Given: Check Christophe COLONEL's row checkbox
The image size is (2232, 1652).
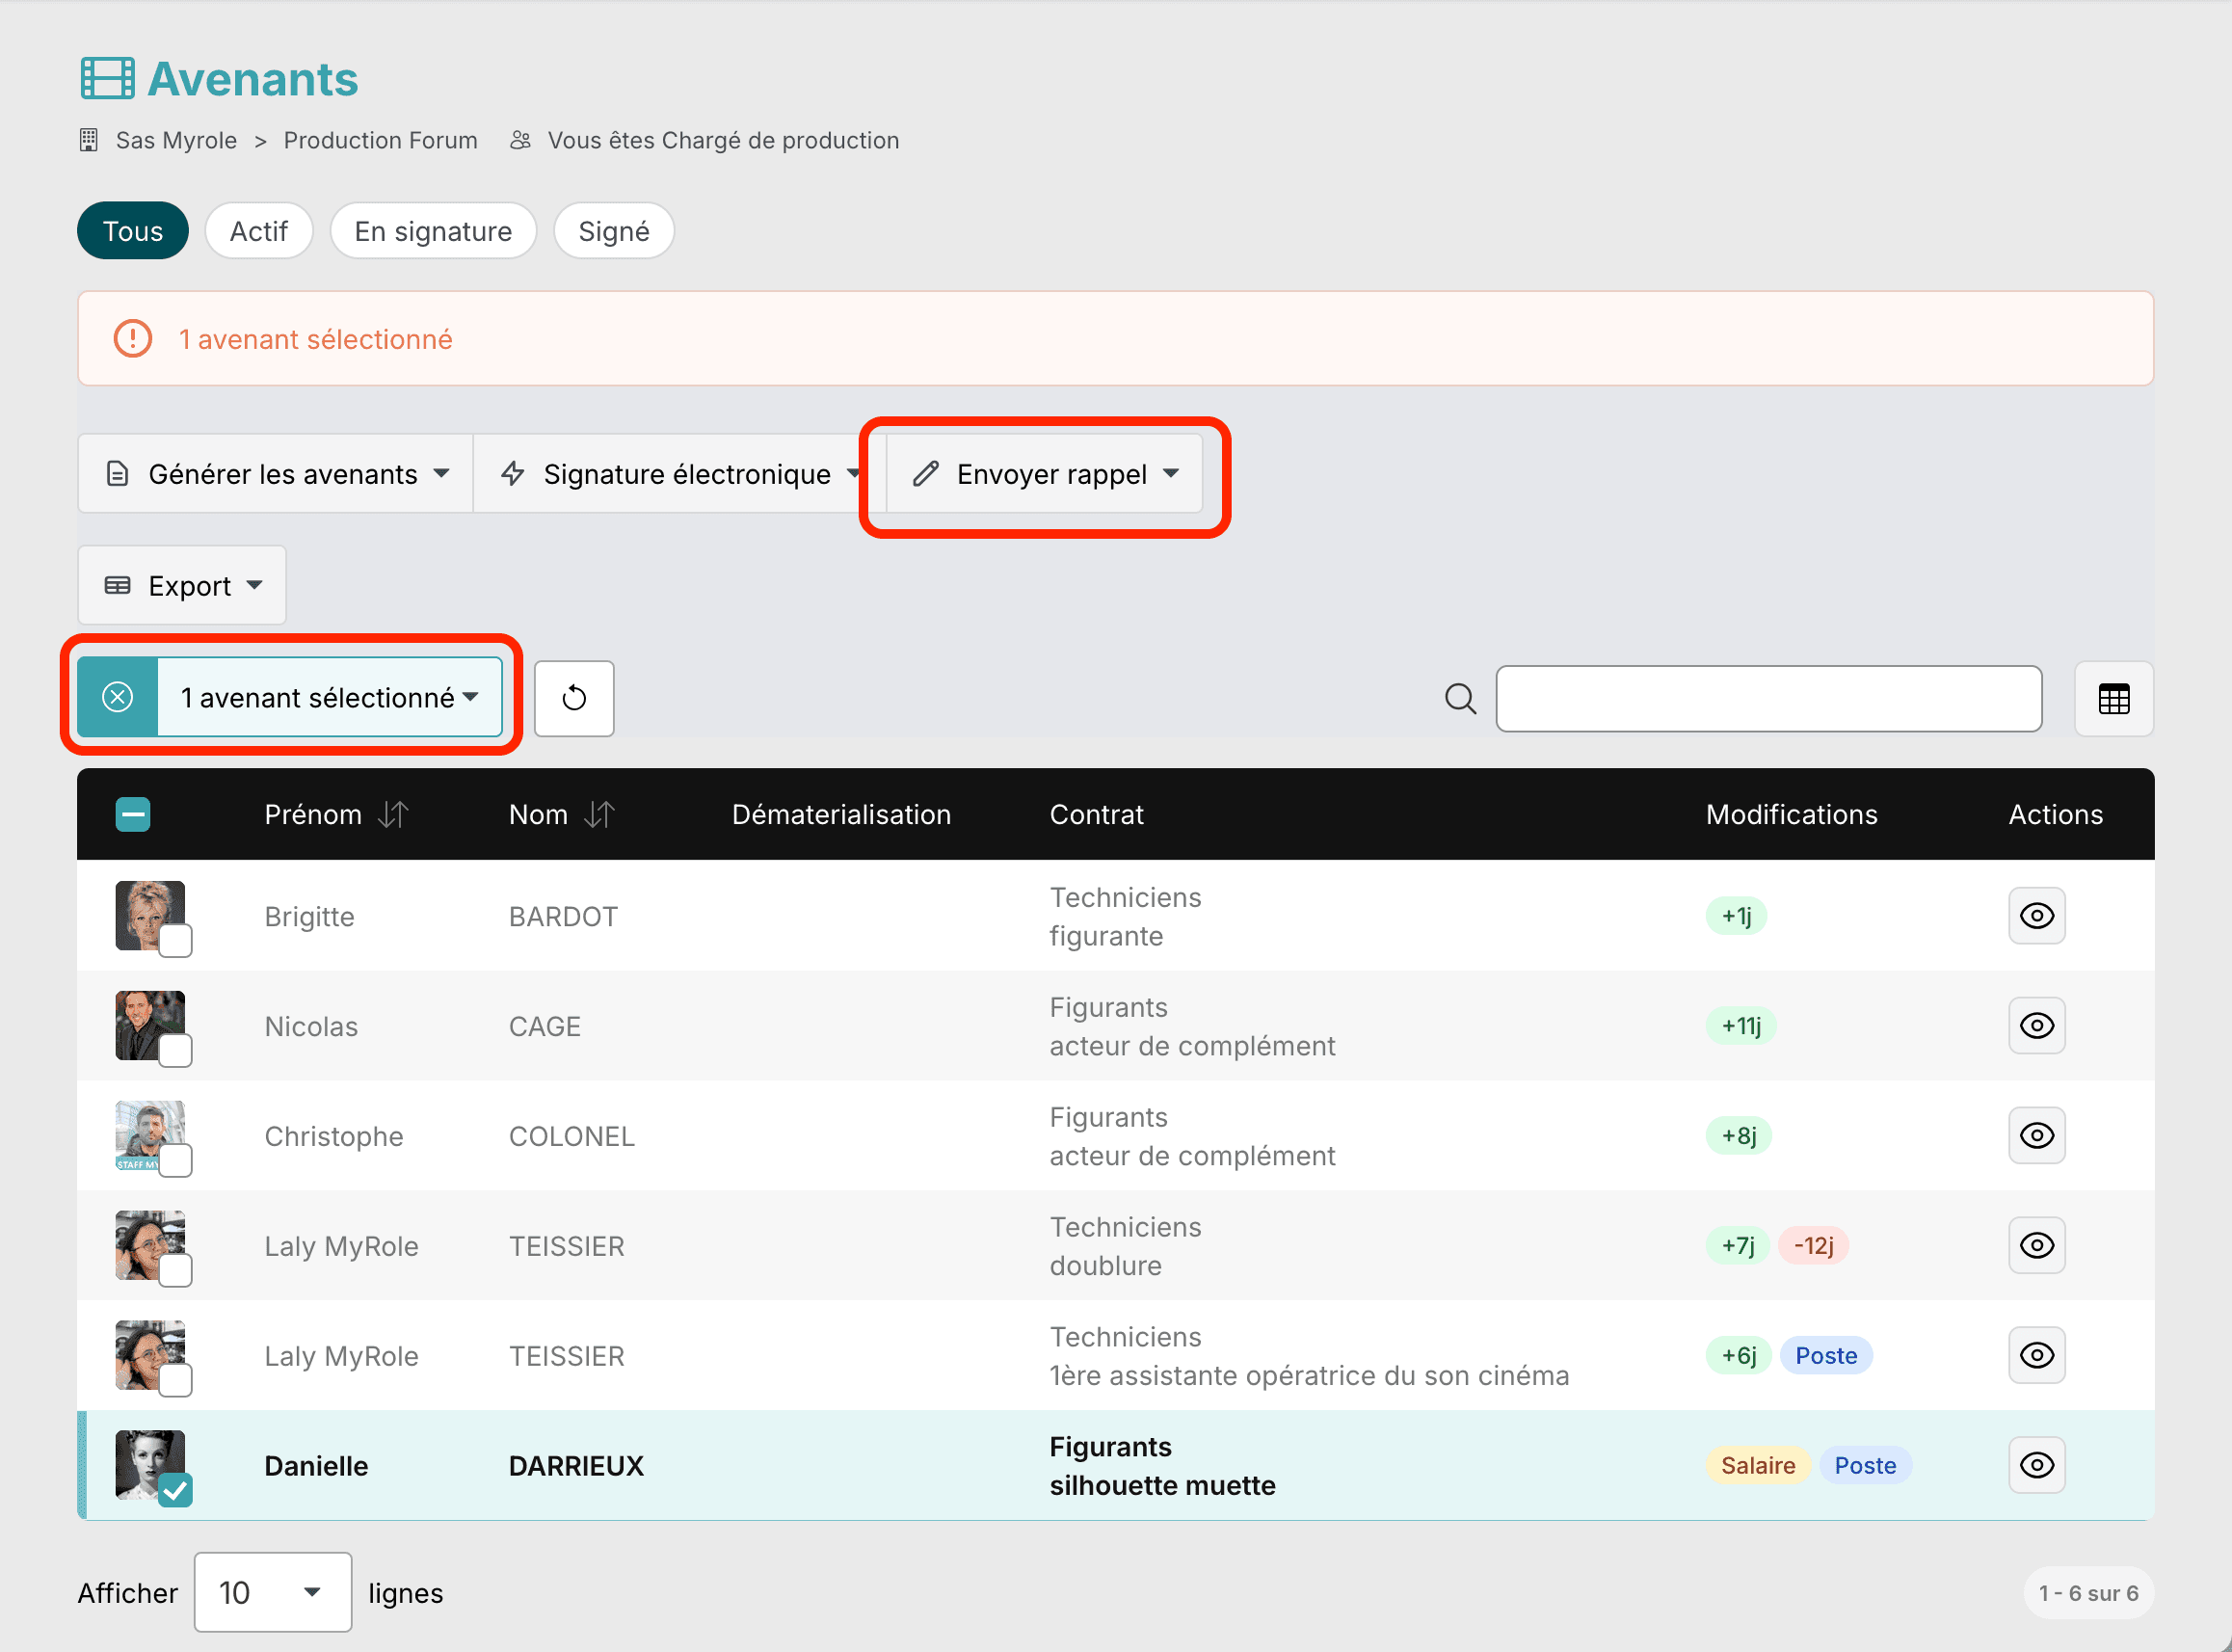Looking at the screenshot, I should click(176, 1160).
